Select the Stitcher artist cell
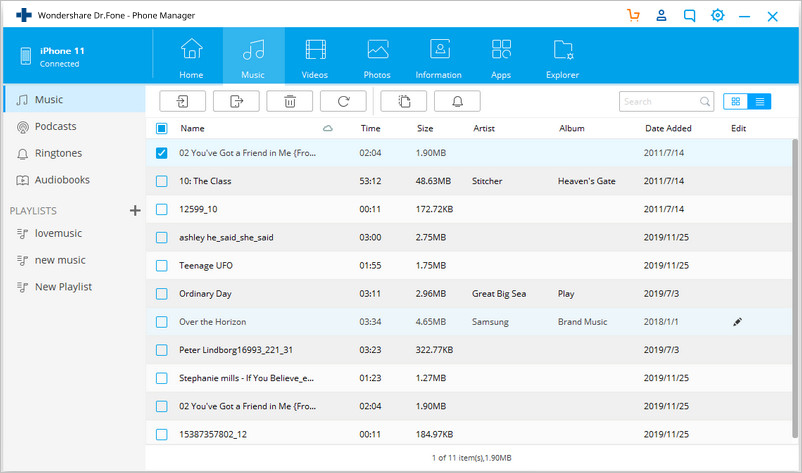Screen dimensions: 802x473 click(x=487, y=181)
